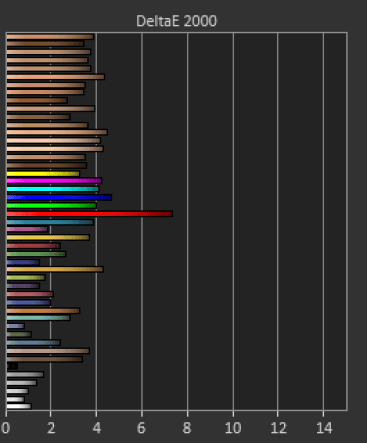Select the bottom-most white bar
Screen dimensions: 367x443
pyautogui.click(x=19, y=406)
